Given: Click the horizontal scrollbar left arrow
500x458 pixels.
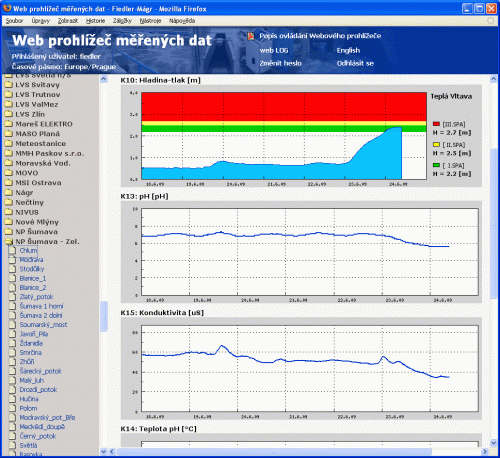Looking at the screenshot, I should pos(112,452).
